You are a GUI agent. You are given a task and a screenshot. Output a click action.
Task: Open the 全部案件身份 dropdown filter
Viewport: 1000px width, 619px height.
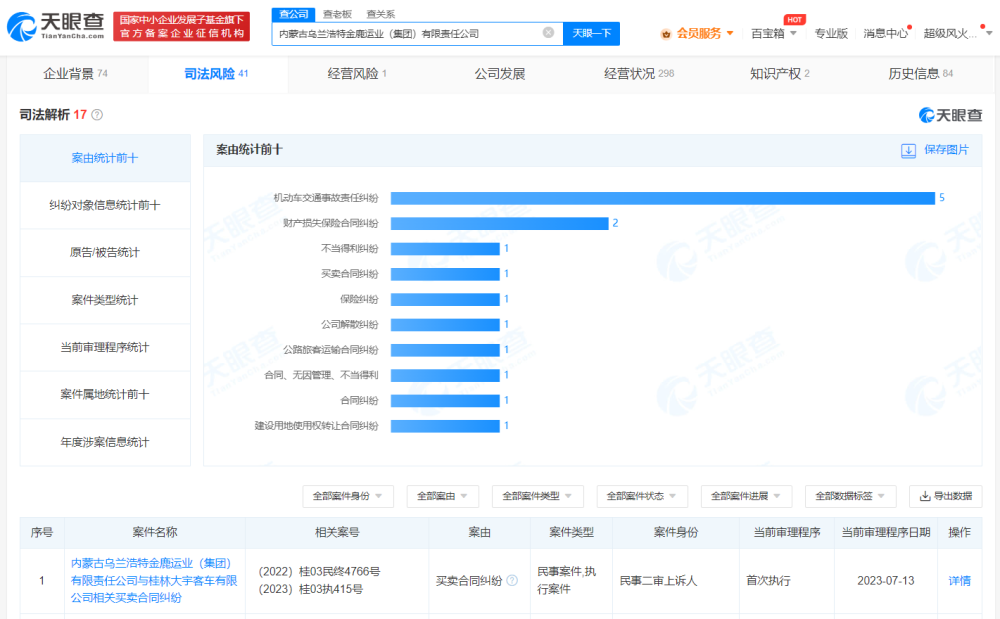click(x=348, y=496)
